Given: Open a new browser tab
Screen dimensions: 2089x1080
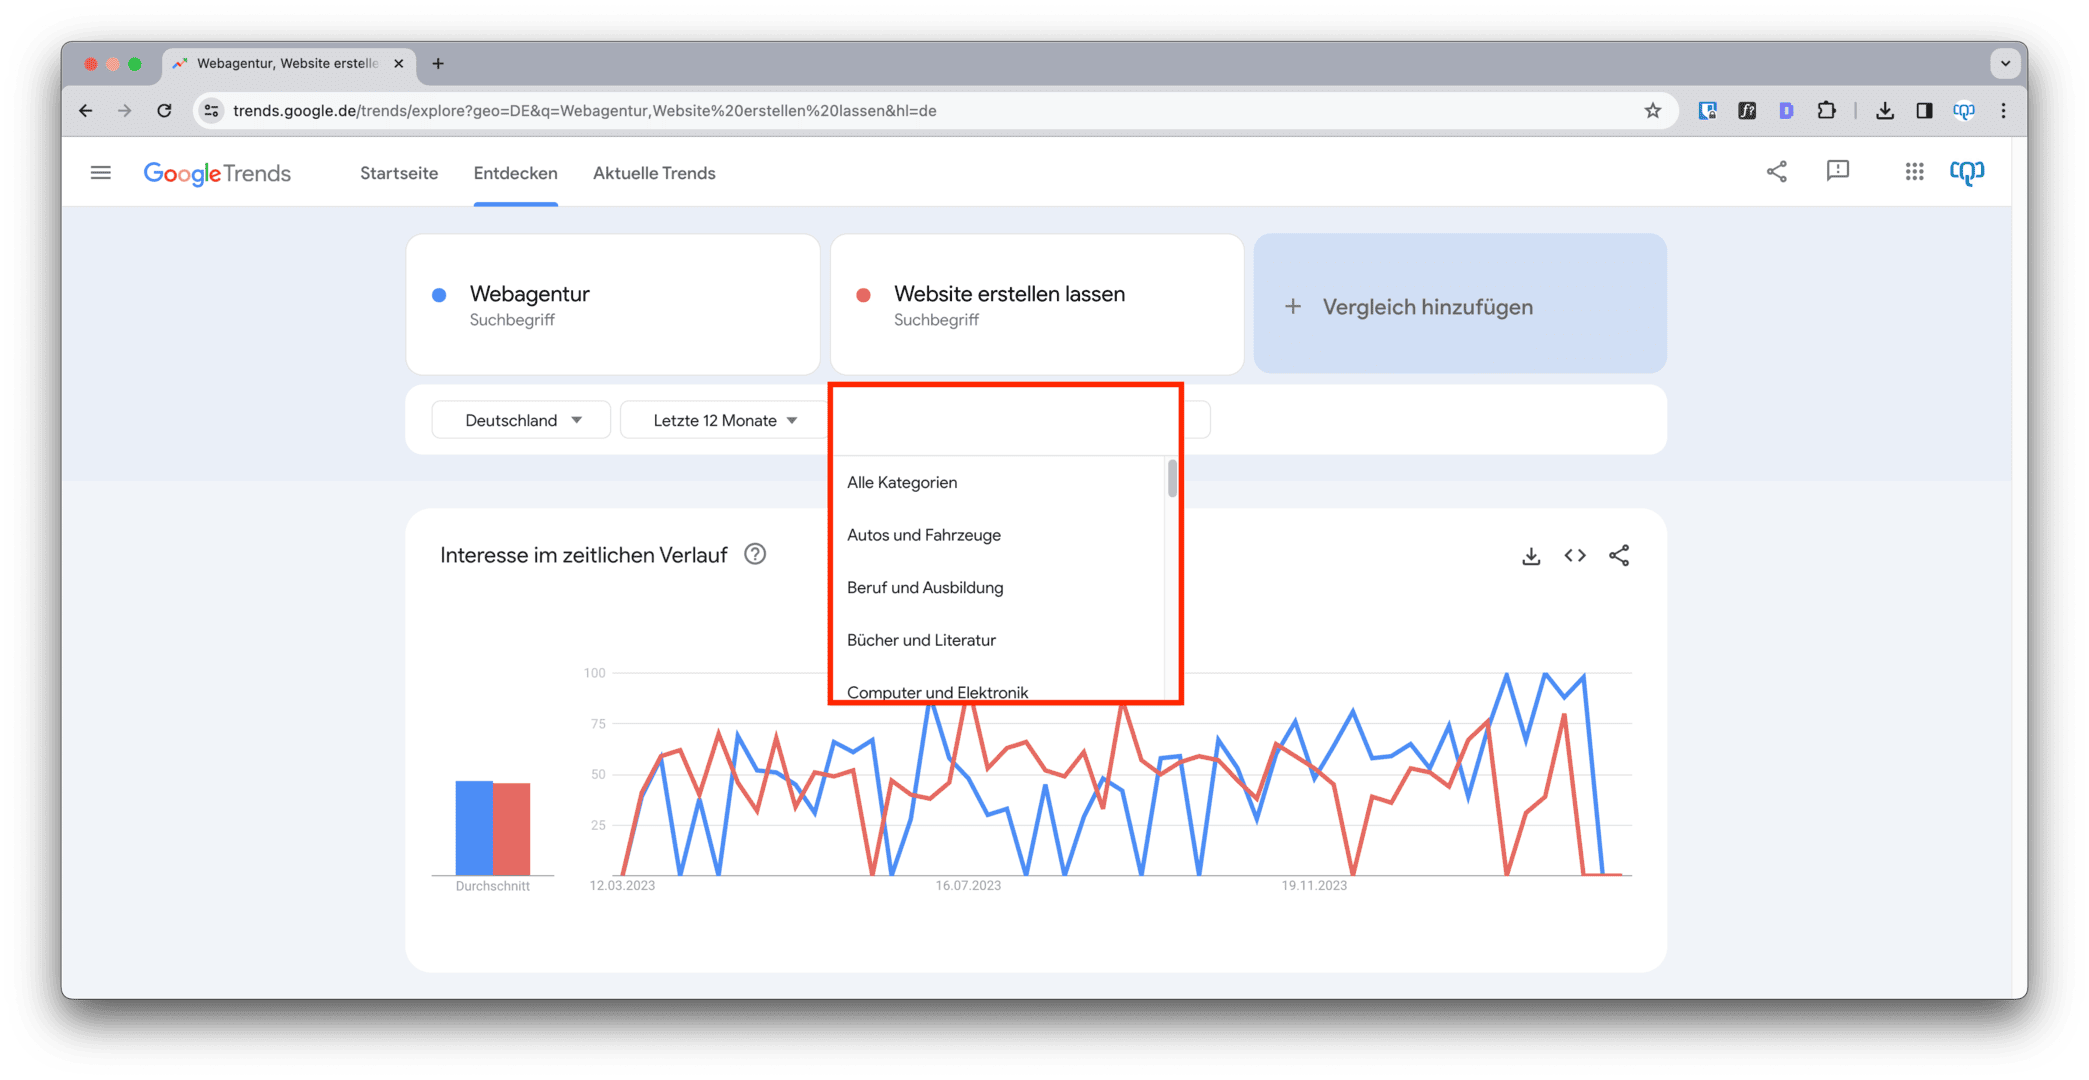Looking at the screenshot, I should [438, 63].
